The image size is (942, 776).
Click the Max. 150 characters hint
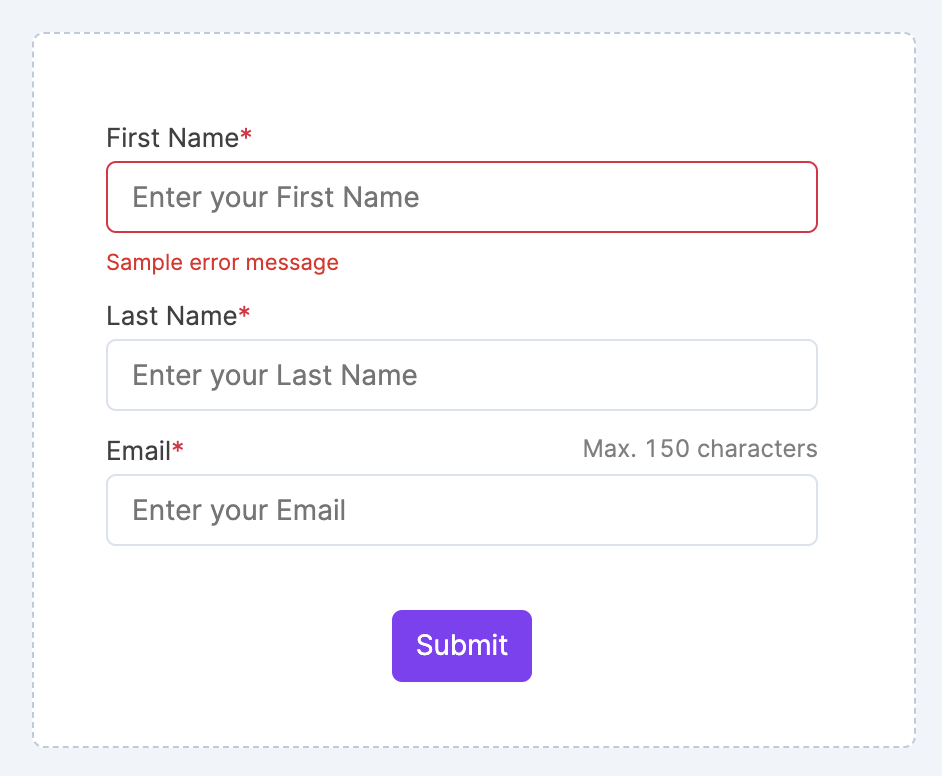[x=699, y=449]
